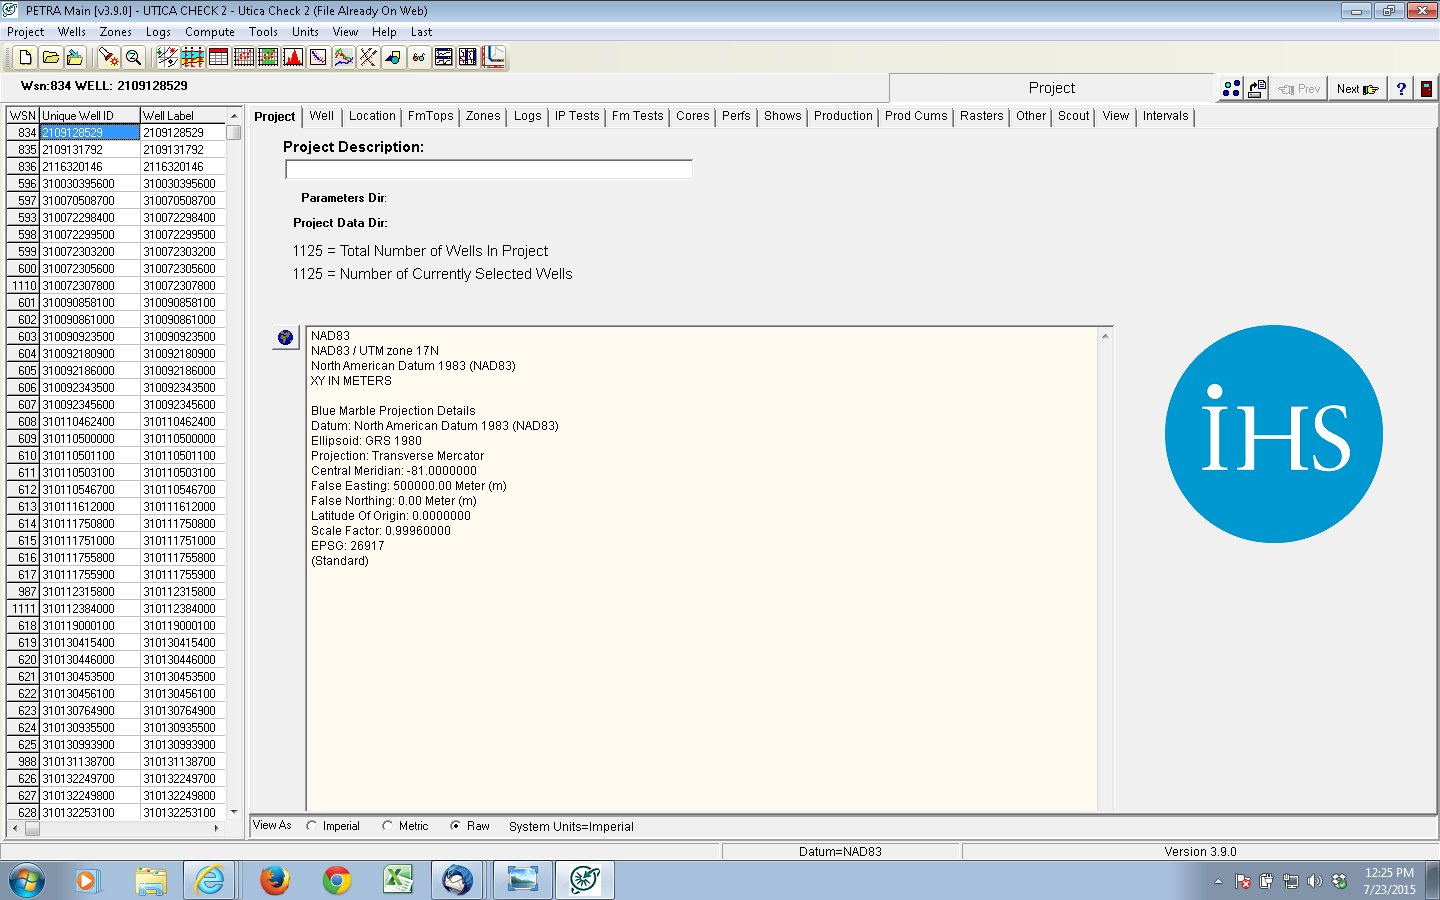
Task: Open the Map module toolbar icon
Action: point(168,57)
